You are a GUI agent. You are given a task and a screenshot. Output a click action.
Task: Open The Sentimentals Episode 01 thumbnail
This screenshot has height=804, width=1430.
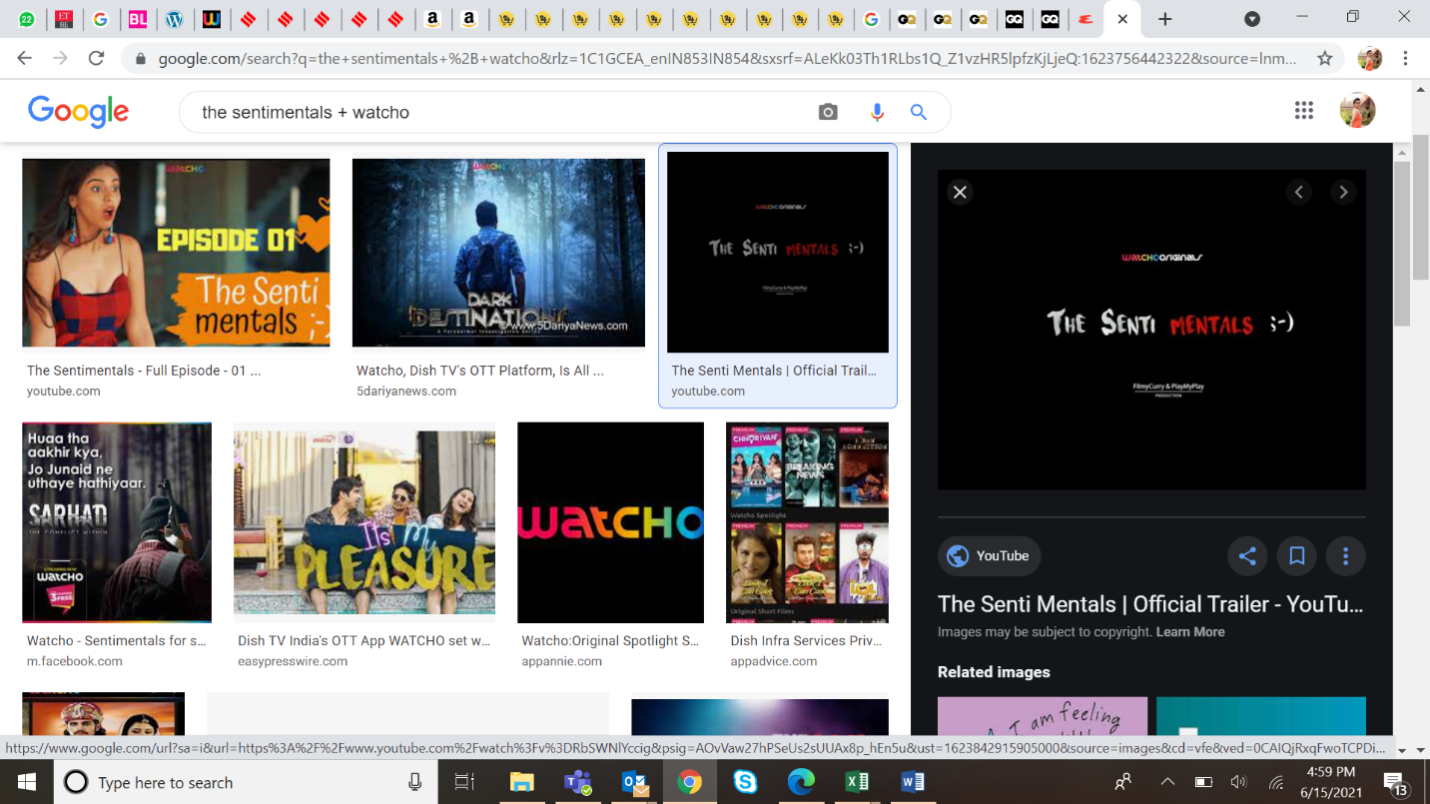[x=176, y=253]
